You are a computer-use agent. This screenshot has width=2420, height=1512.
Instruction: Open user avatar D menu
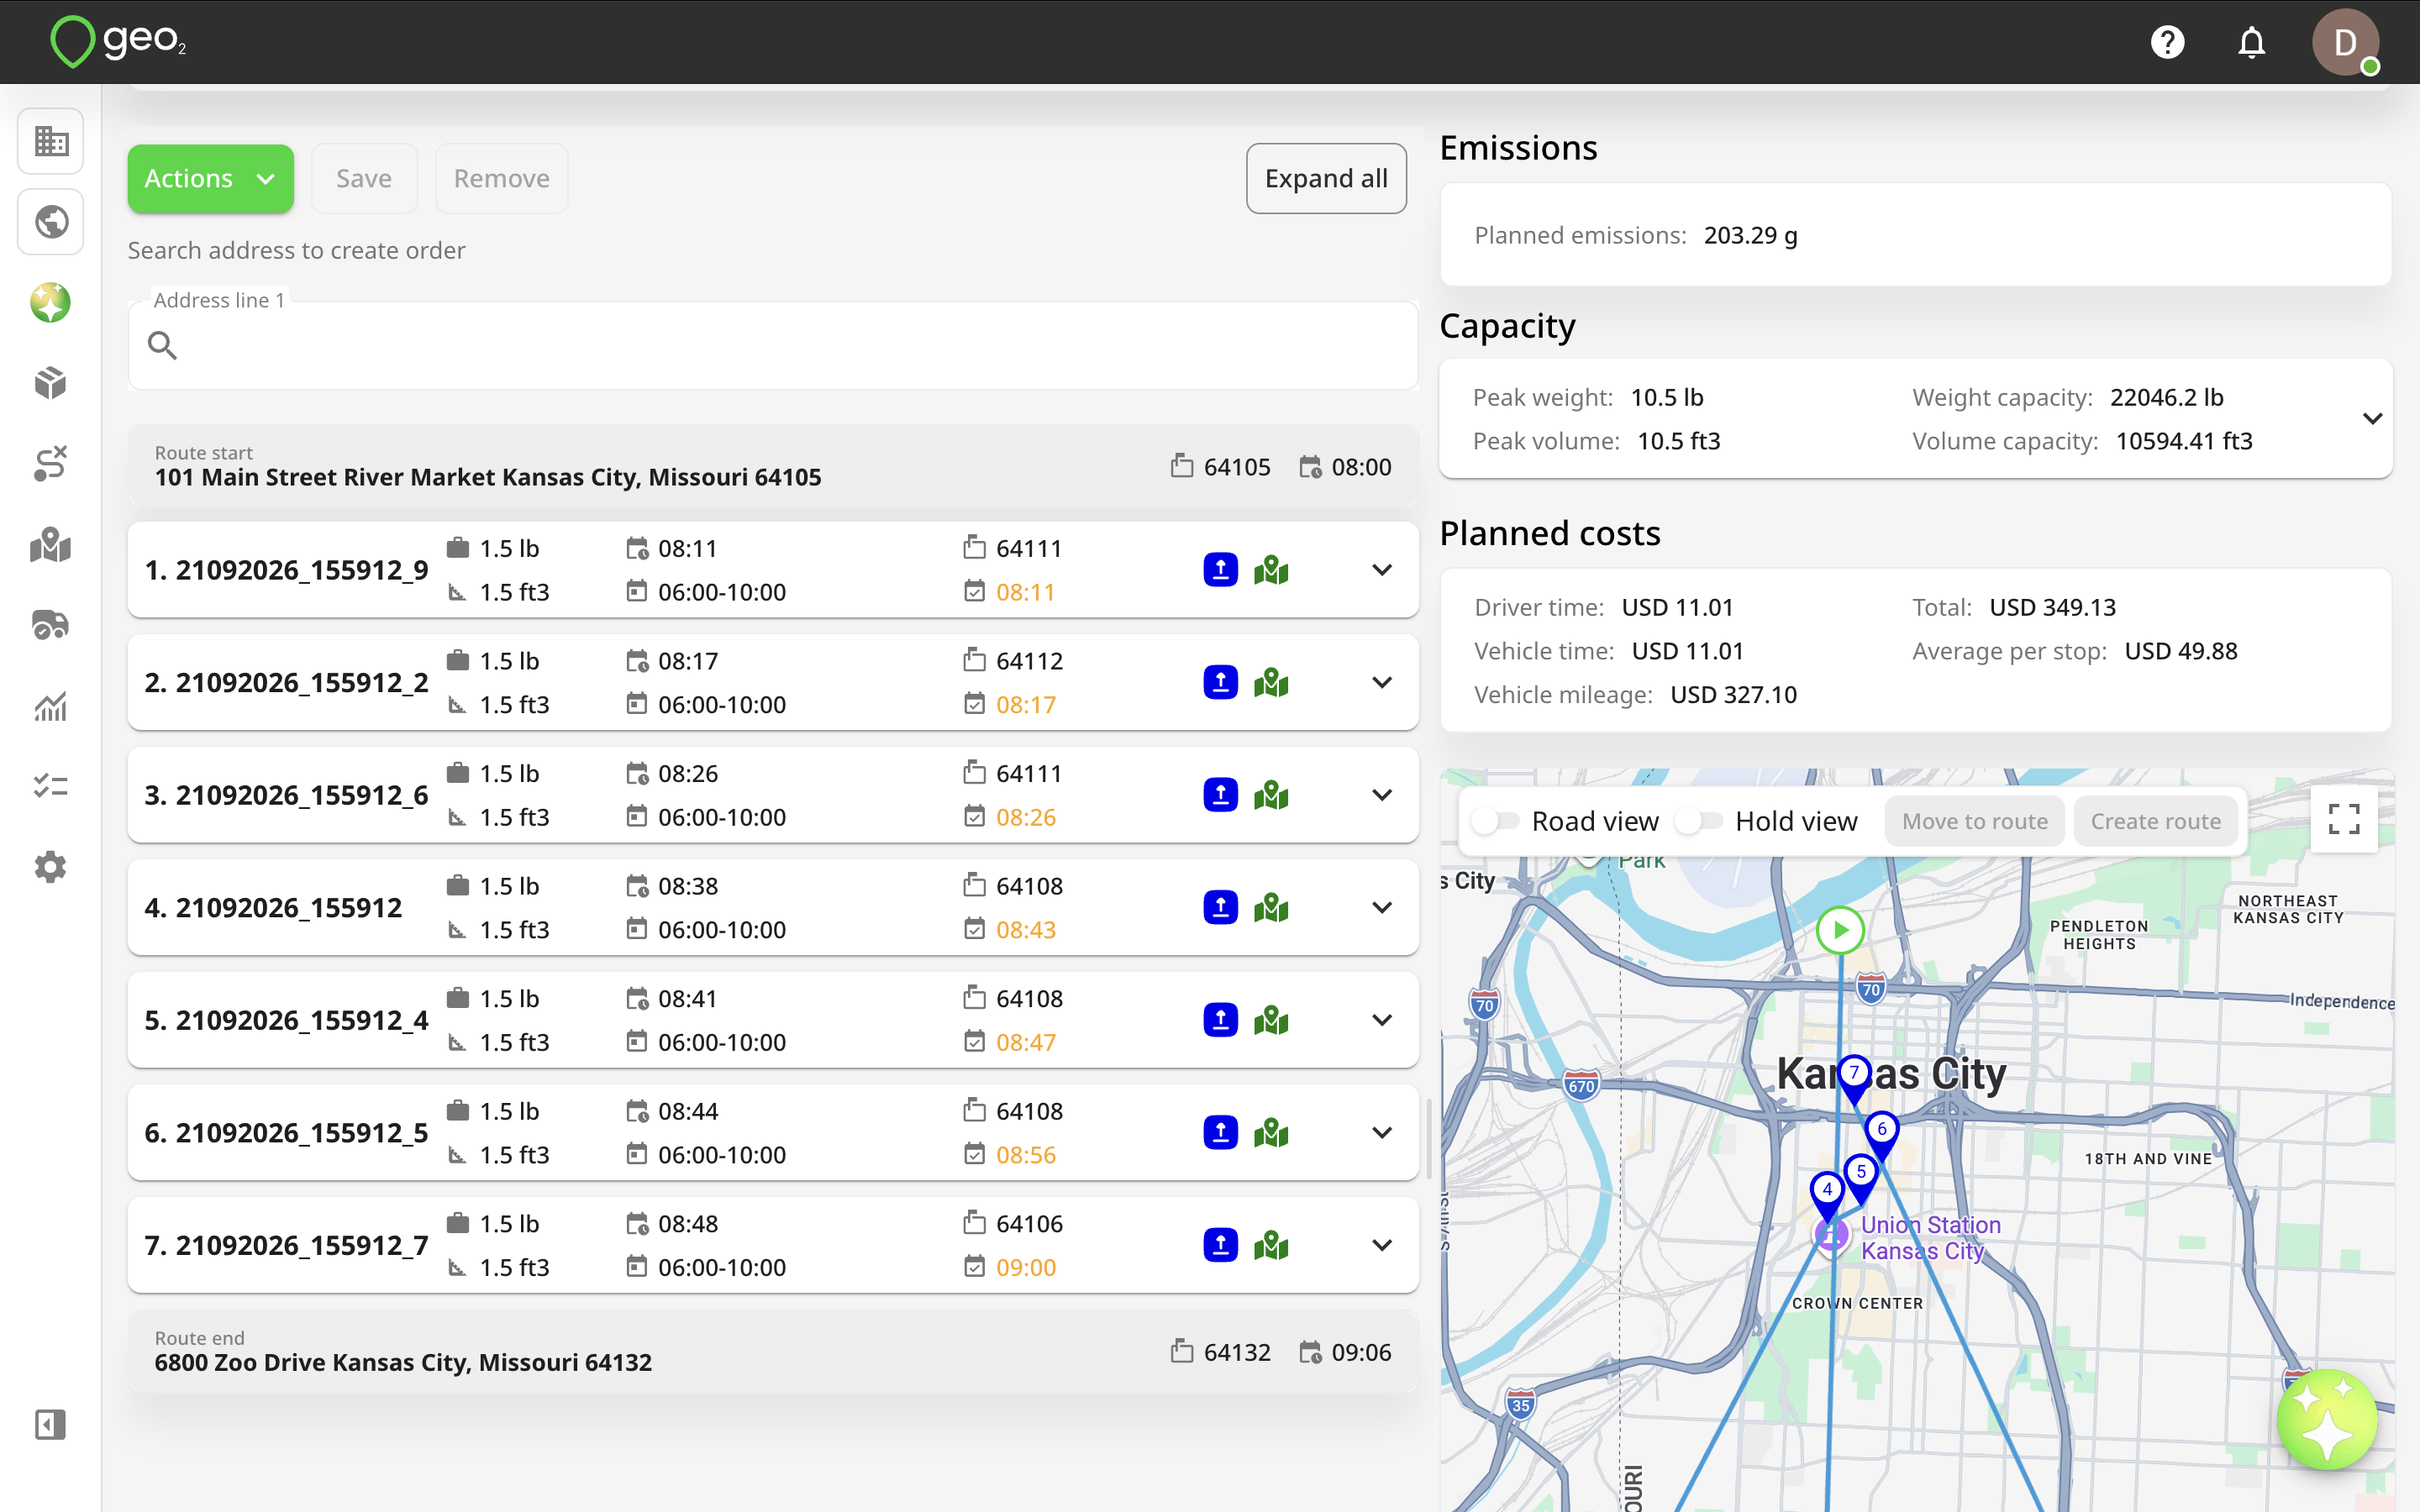point(2345,42)
